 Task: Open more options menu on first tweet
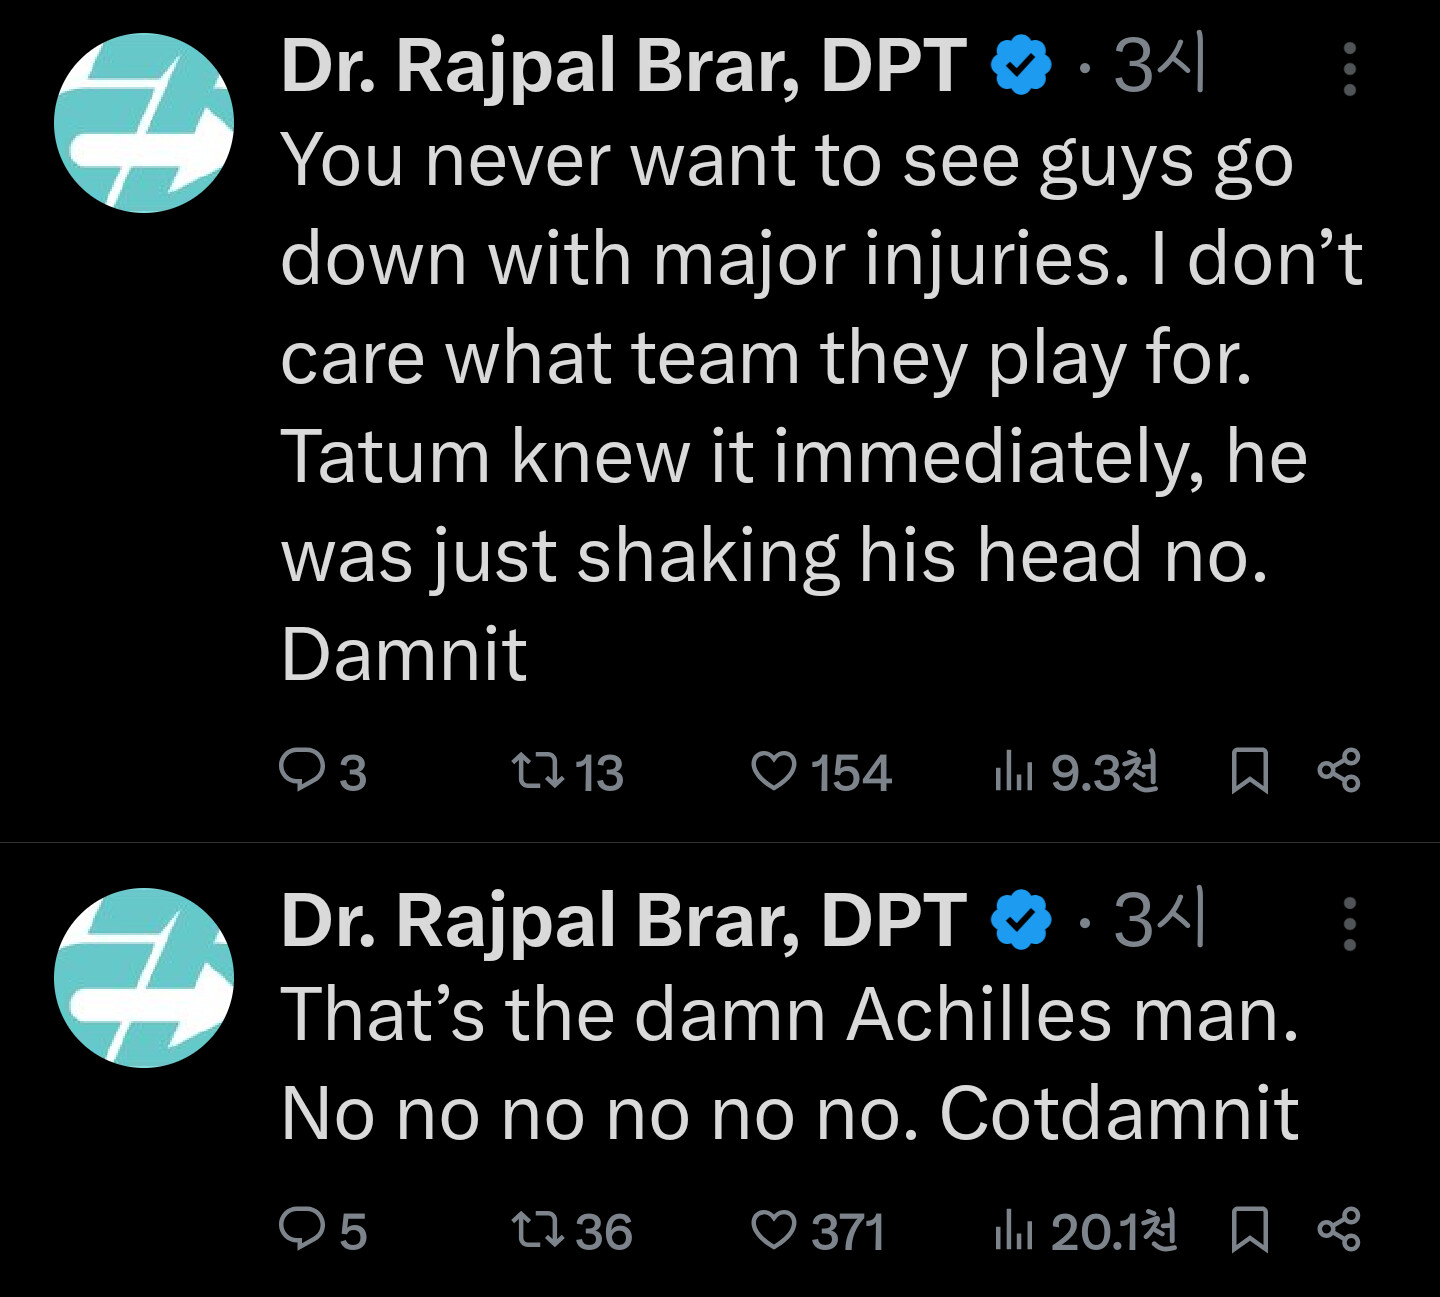coord(1349,69)
